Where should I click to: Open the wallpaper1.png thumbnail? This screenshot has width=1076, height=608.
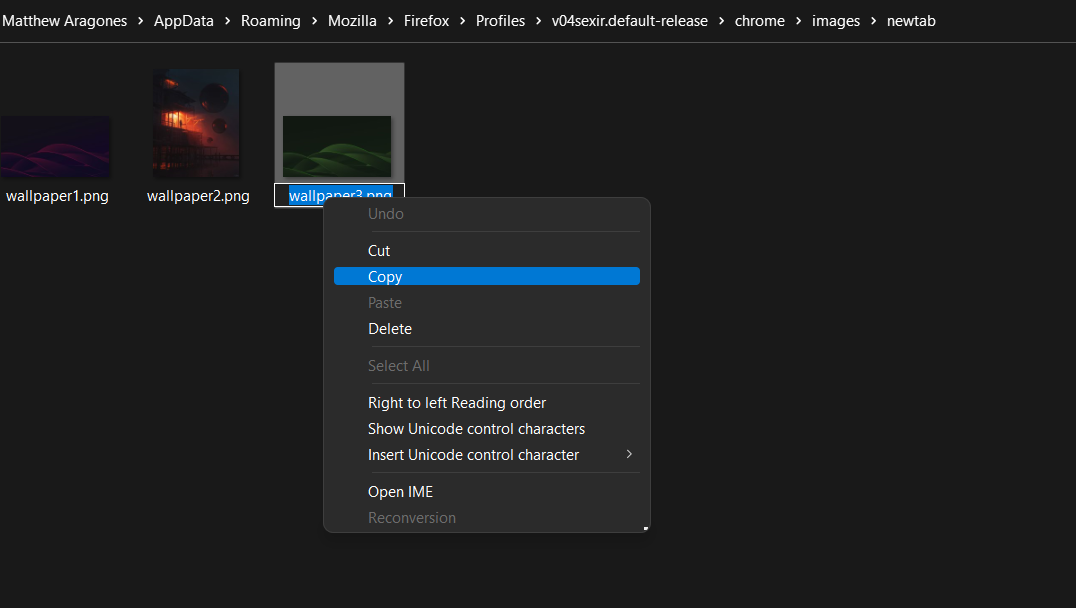pyautogui.click(x=55, y=145)
